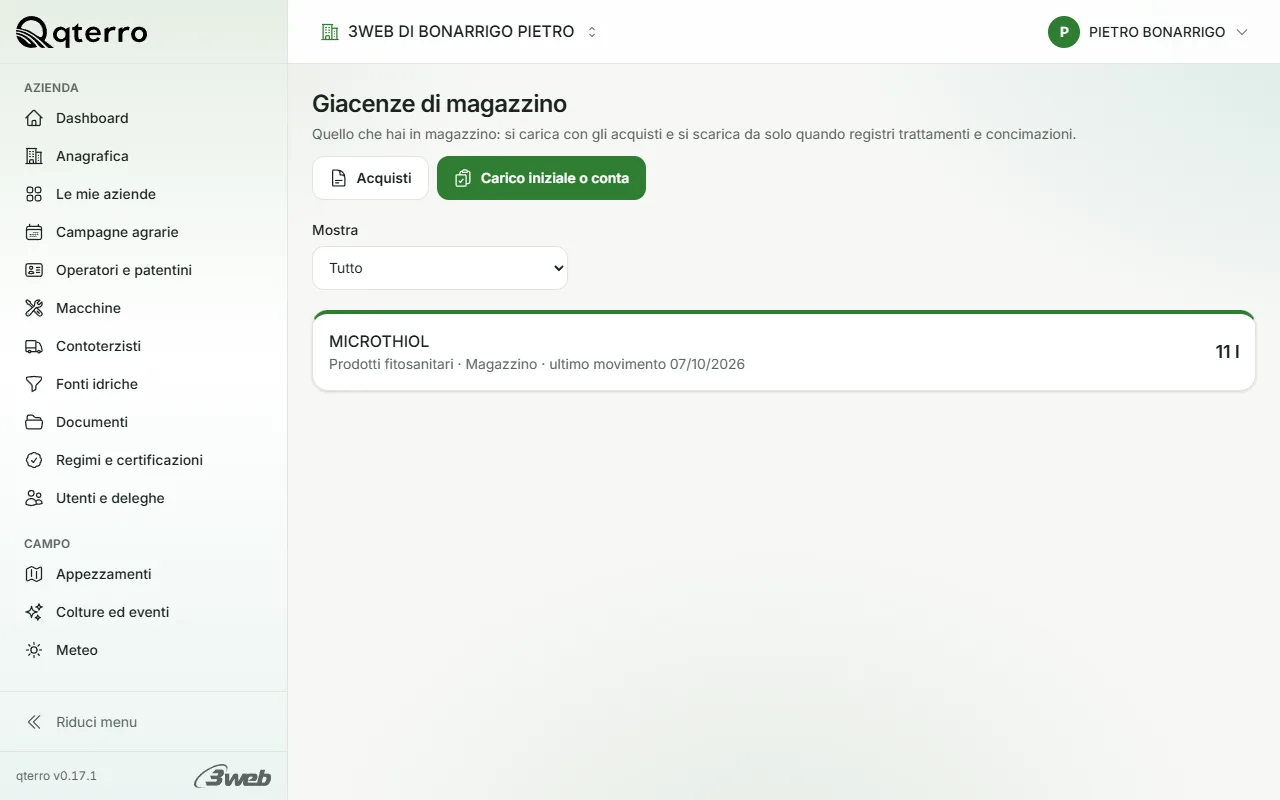The width and height of the screenshot is (1280, 800).
Task: Click the Riduci menu double-chevron icon
Action: point(34,722)
